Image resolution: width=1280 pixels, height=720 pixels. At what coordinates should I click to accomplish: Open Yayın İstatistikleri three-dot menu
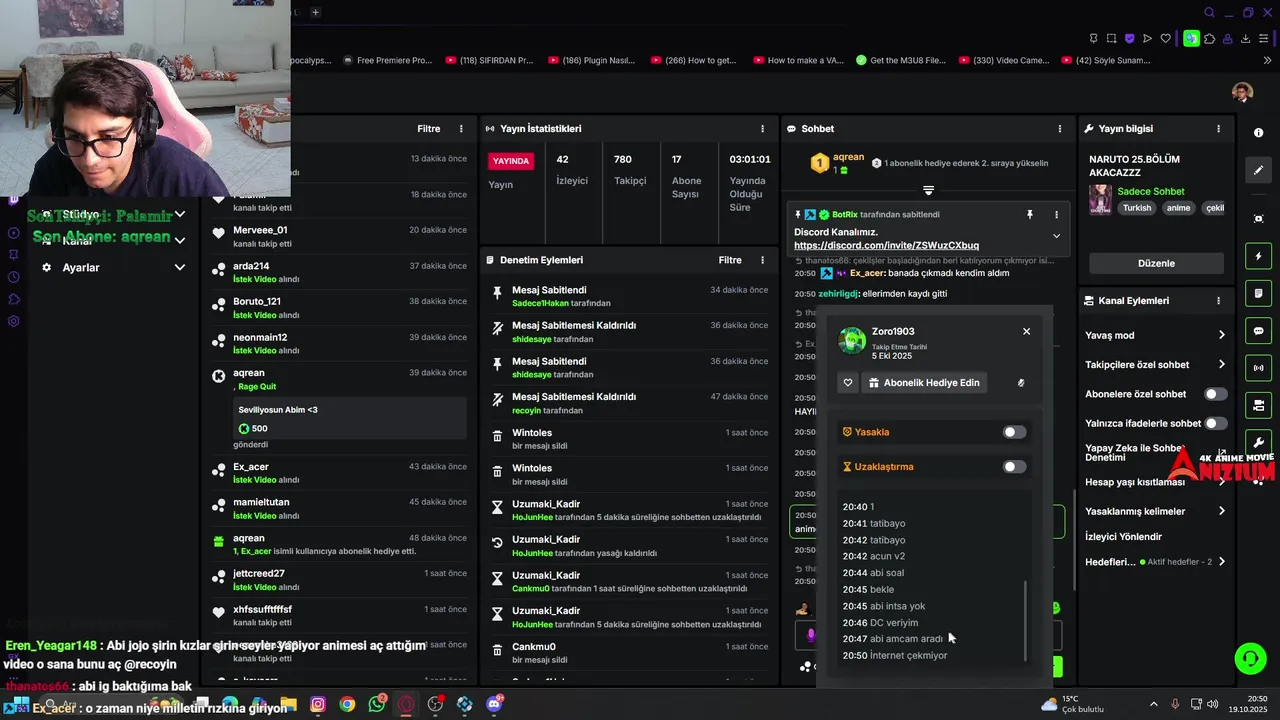(x=762, y=129)
